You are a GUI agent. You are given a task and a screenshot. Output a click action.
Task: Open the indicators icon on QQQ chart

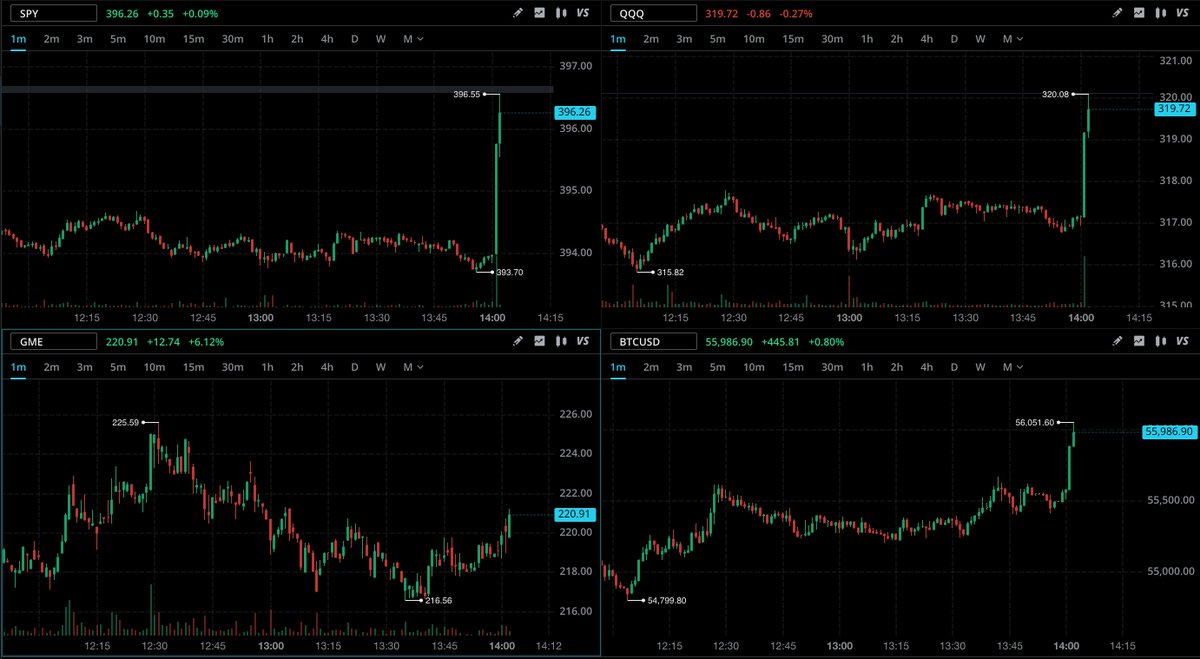click(x=1141, y=14)
